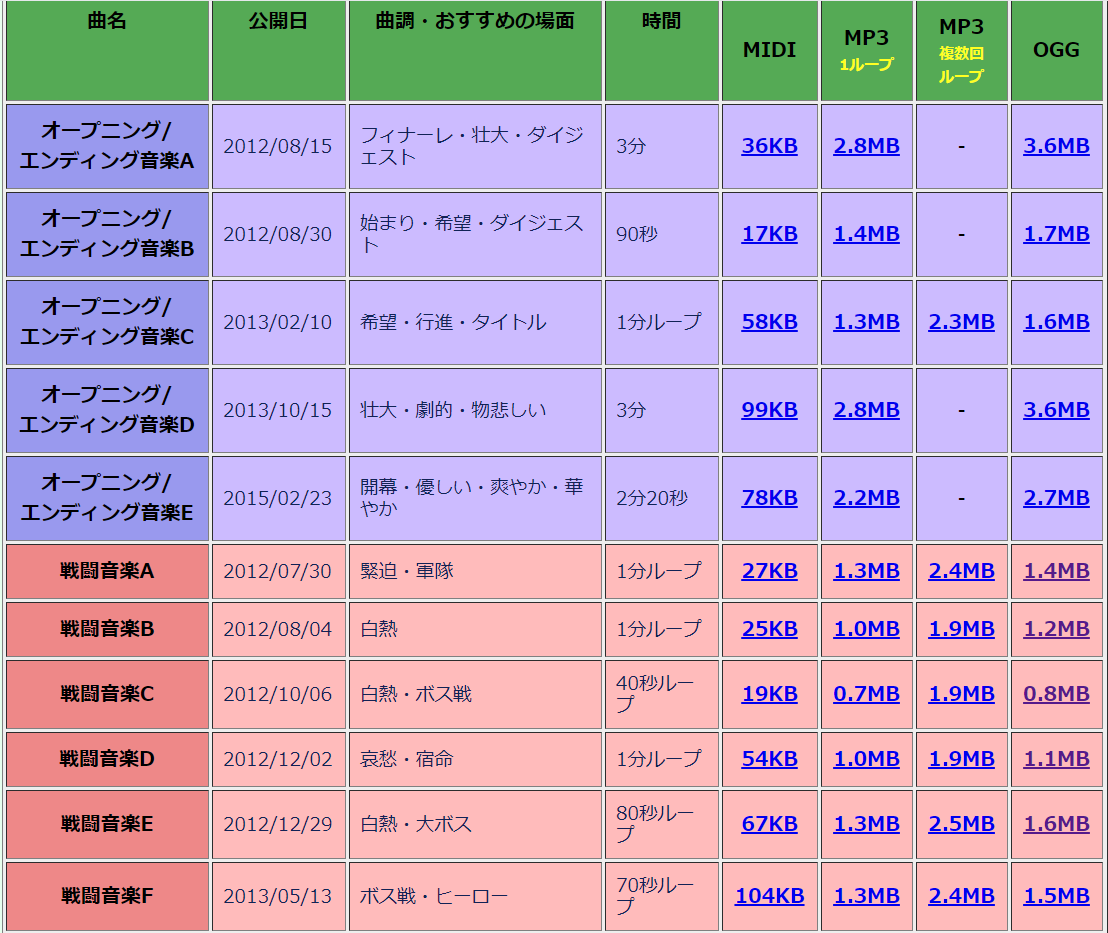Select the MIDI column header
This screenshot has height=933, width=1108.
[x=770, y=51]
